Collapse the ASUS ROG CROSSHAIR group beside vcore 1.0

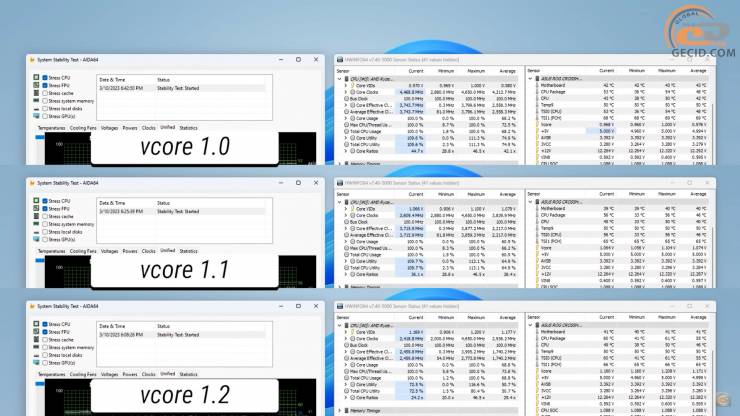coord(530,78)
